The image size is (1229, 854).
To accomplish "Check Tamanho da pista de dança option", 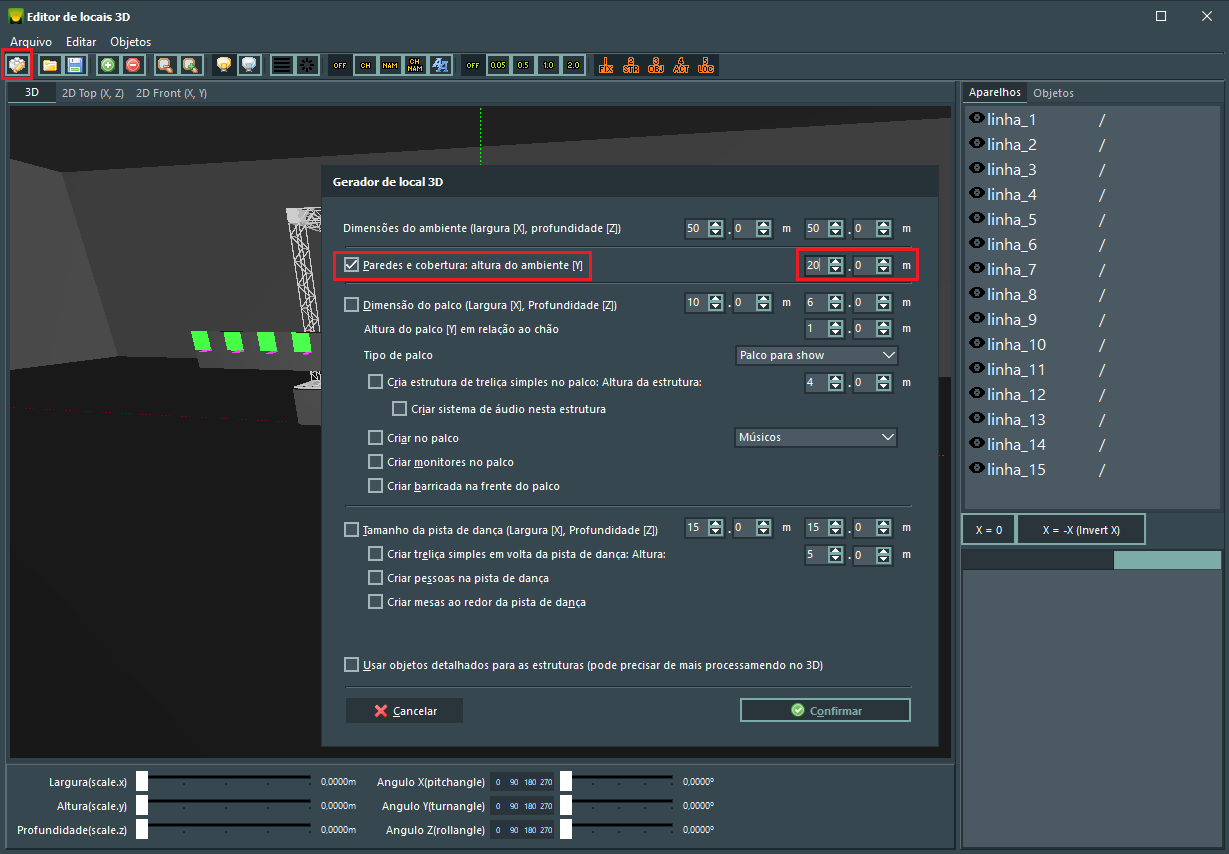I will 351,529.
